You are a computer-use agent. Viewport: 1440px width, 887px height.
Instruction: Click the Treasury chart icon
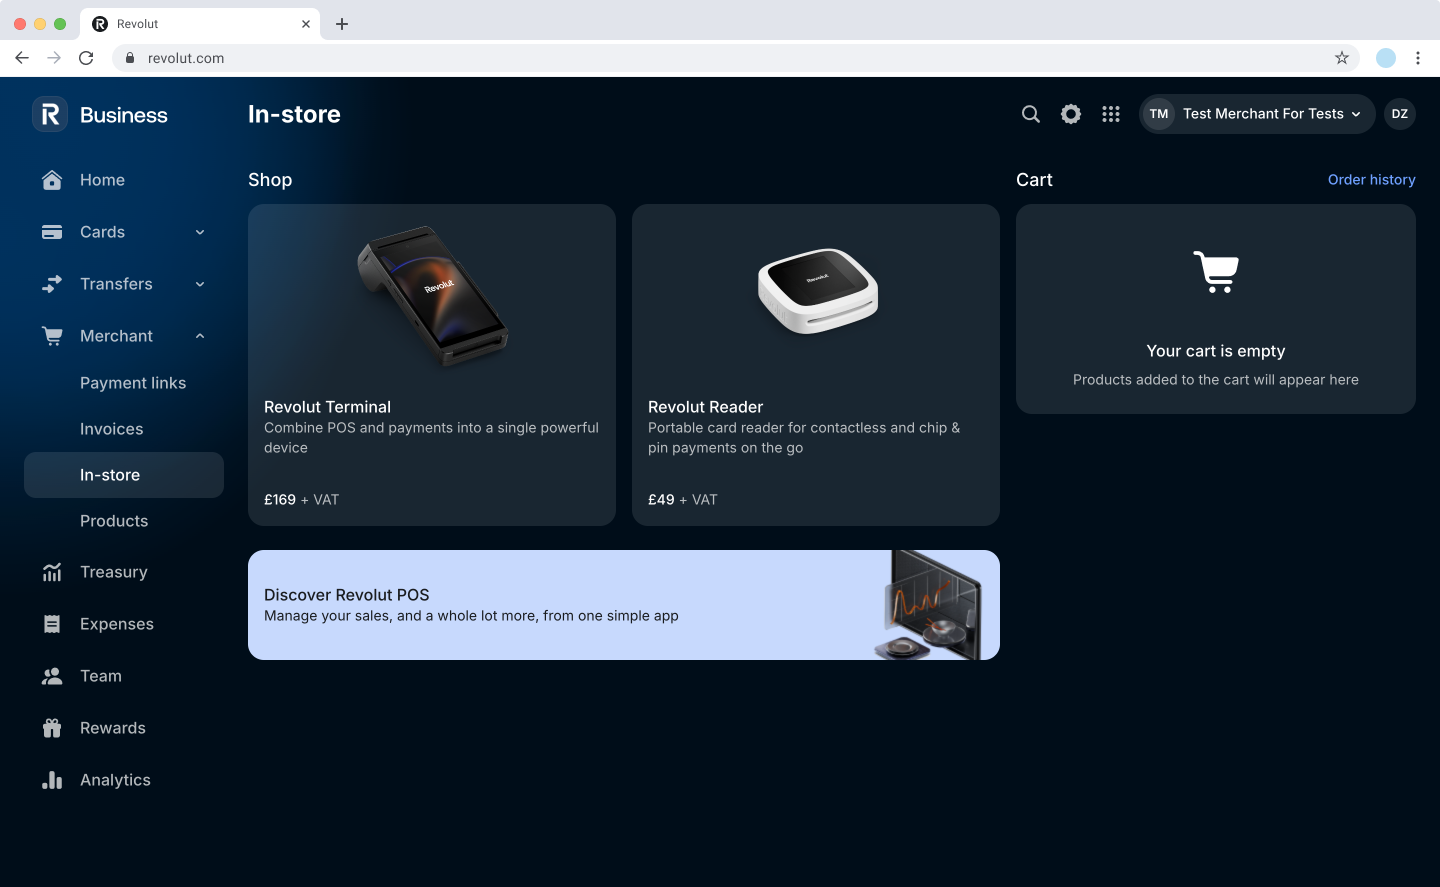[52, 572]
